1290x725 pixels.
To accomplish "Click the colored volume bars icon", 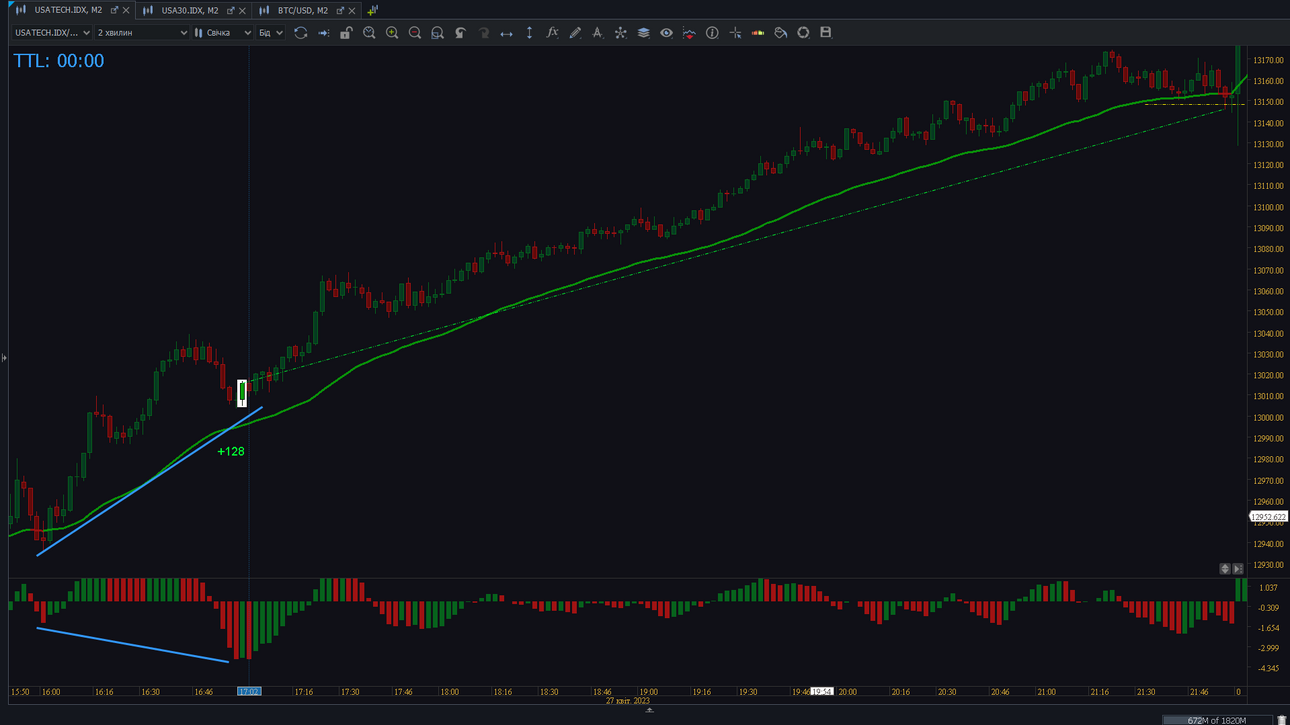I will click(x=758, y=33).
